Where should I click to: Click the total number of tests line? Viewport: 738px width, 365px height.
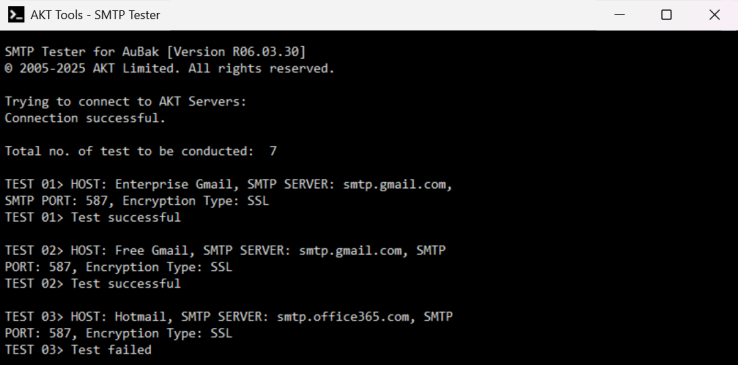pyautogui.click(x=141, y=151)
